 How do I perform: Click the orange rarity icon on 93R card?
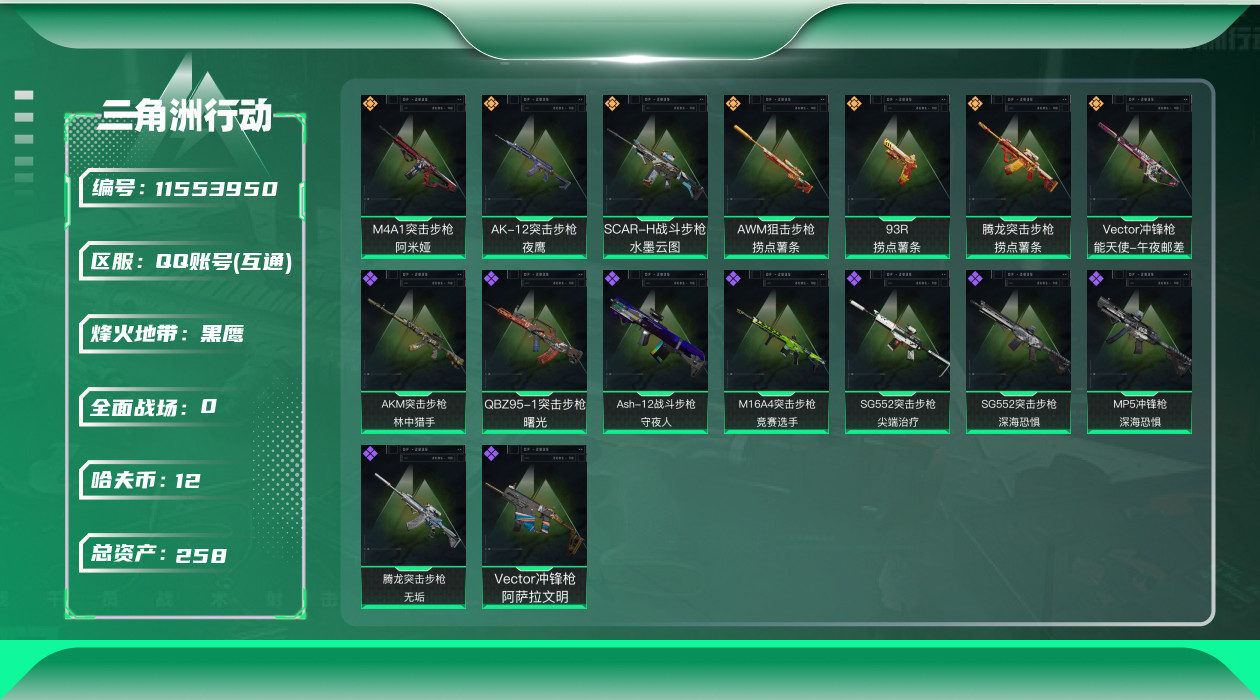[x=854, y=103]
